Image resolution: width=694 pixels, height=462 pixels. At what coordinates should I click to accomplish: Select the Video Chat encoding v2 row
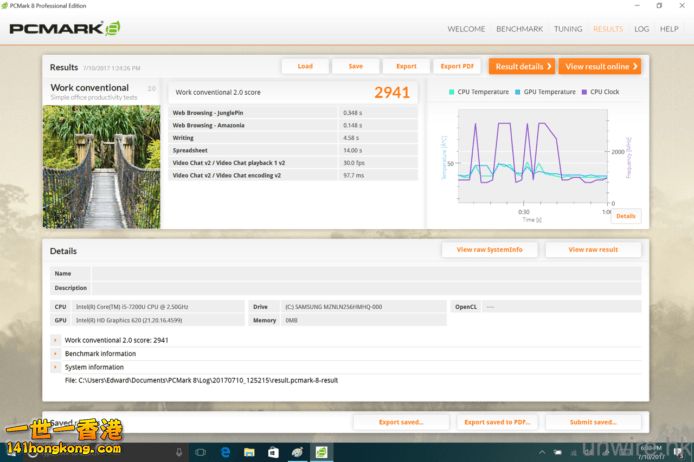coord(293,175)
